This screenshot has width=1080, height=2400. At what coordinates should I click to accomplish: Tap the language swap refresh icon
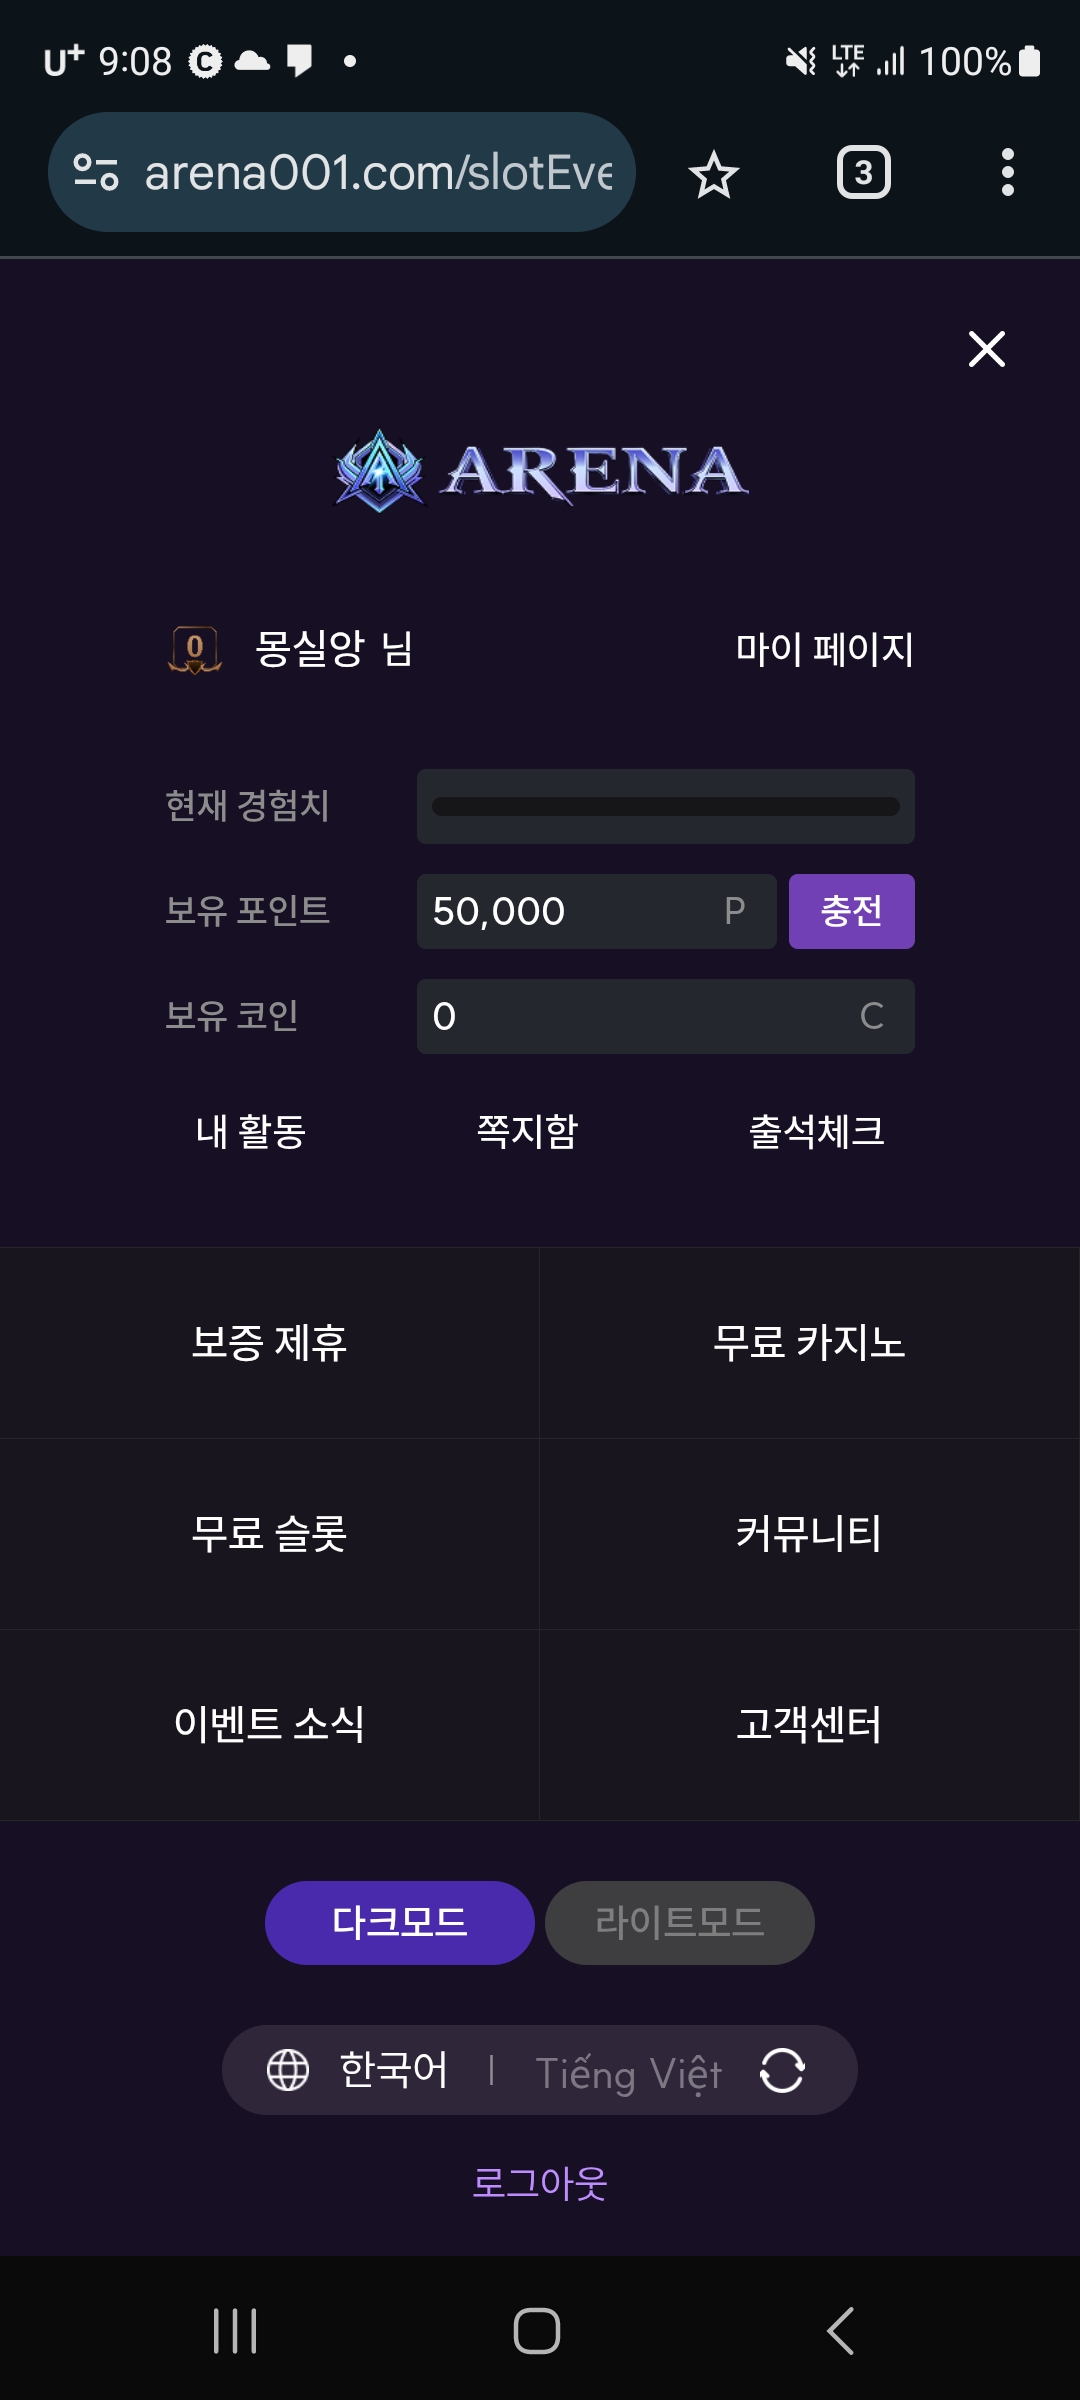click(x=782, y=2070)
